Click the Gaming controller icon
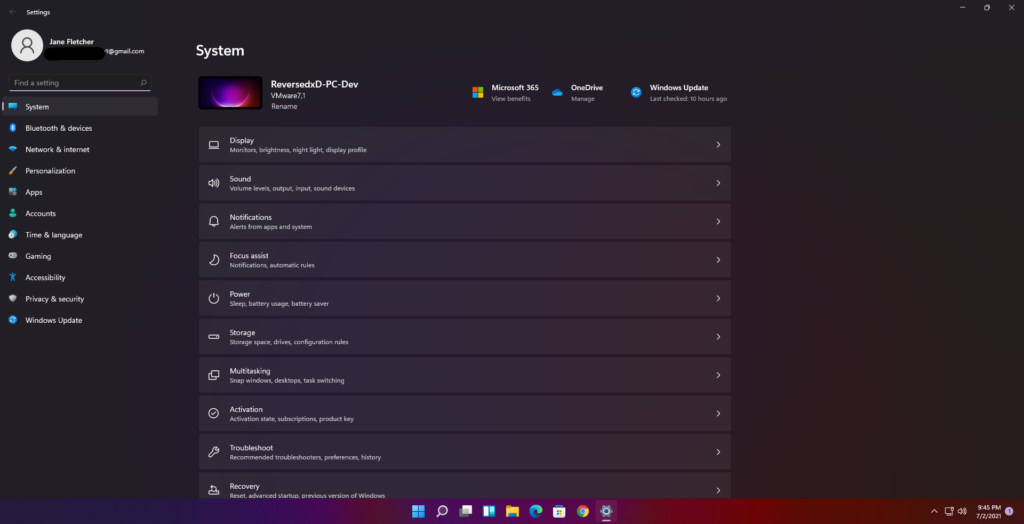This screenshot has height=524, width=1024. [x=12, y=256]
